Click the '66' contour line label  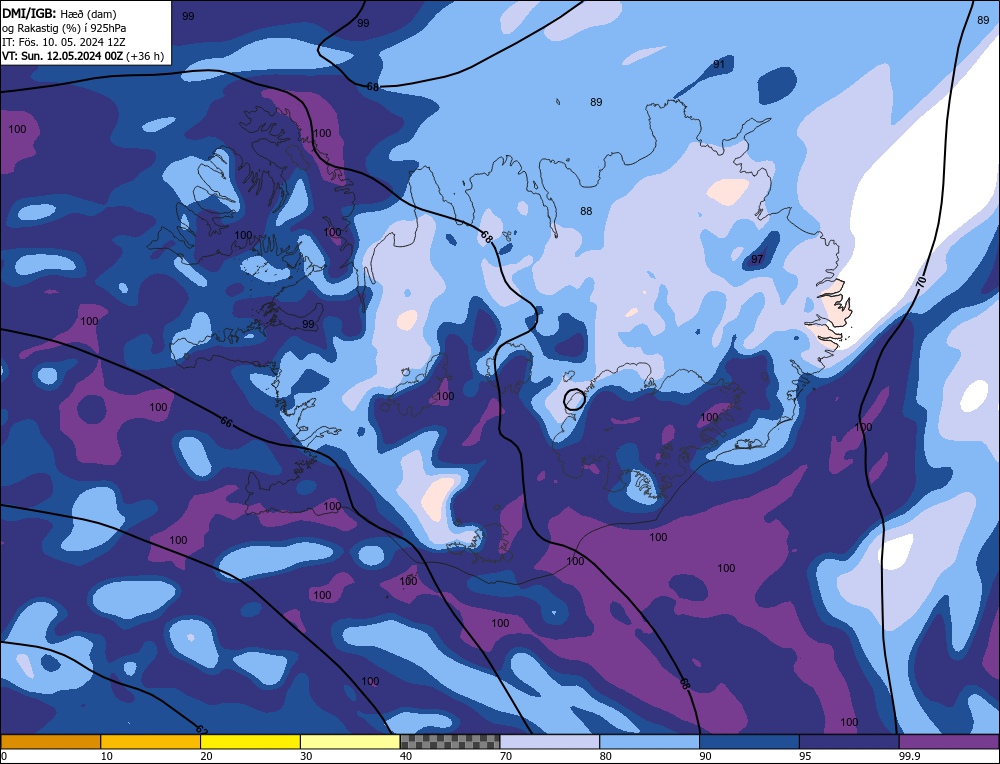pyautogui.click(x=226, y=422)
